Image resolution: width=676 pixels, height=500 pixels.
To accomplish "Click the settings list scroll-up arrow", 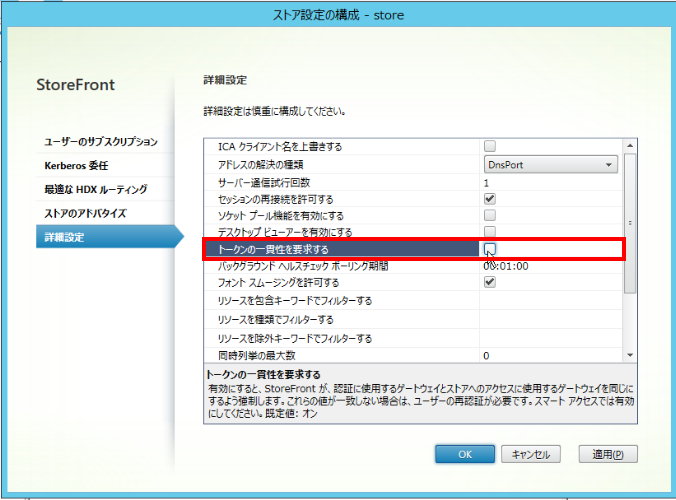I will tap(630, 146).
